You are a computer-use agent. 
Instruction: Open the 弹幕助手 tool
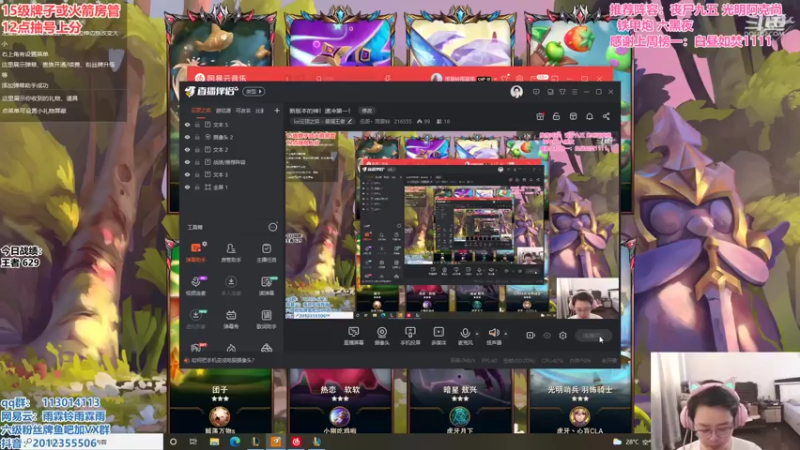pos(195,252)
